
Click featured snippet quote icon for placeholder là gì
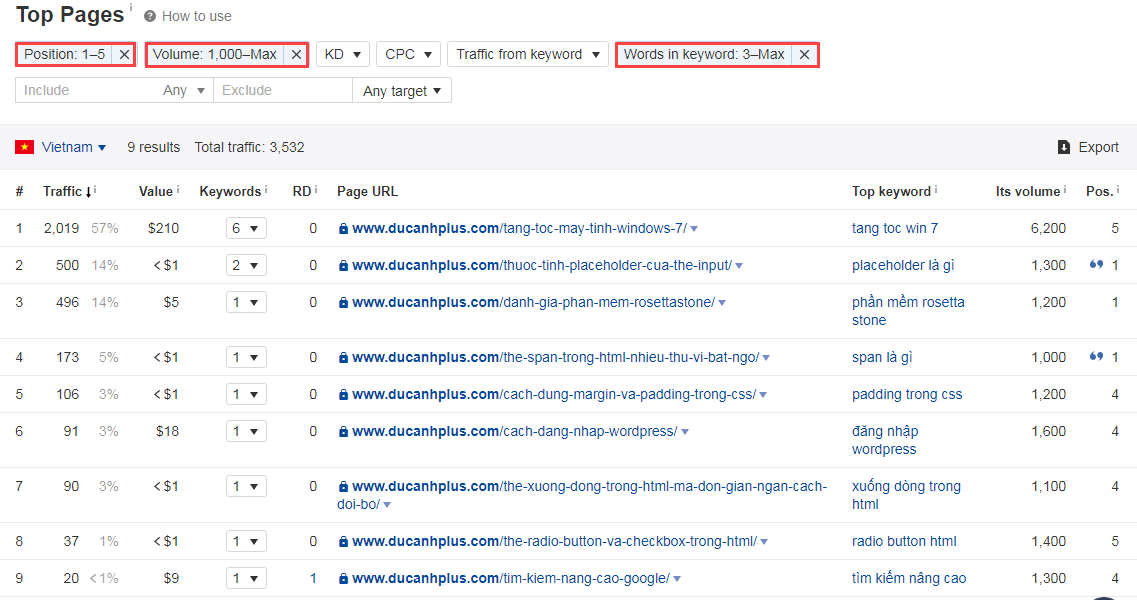click(x=1096, y=265)
